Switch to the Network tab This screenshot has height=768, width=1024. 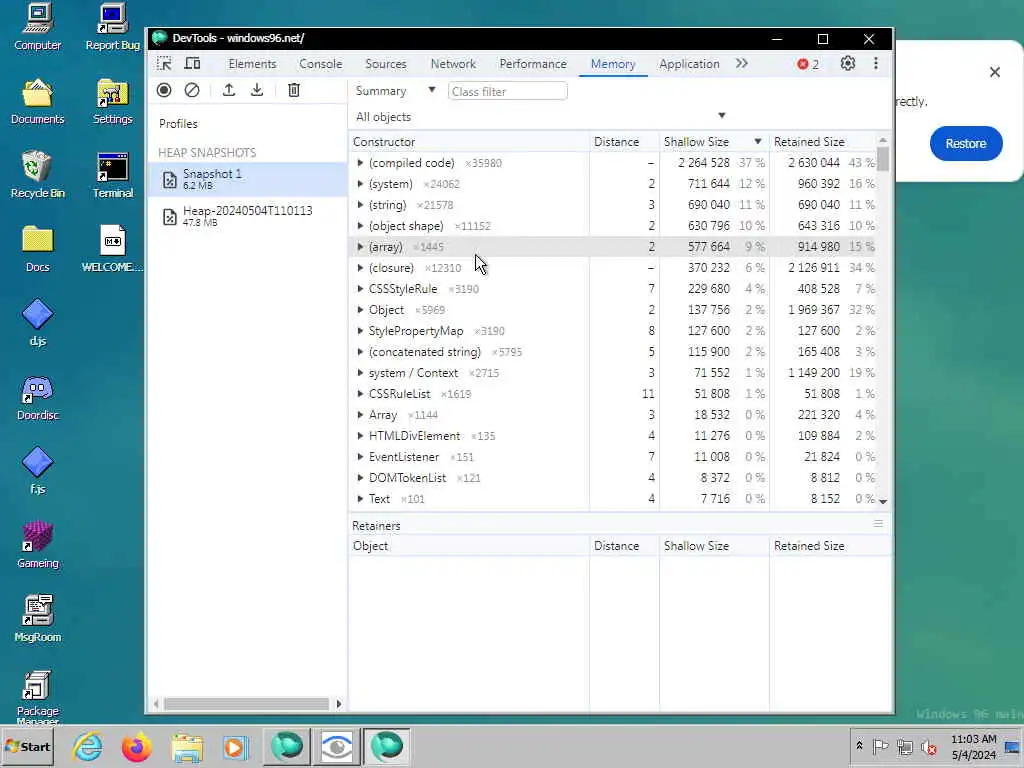(453, 64)
